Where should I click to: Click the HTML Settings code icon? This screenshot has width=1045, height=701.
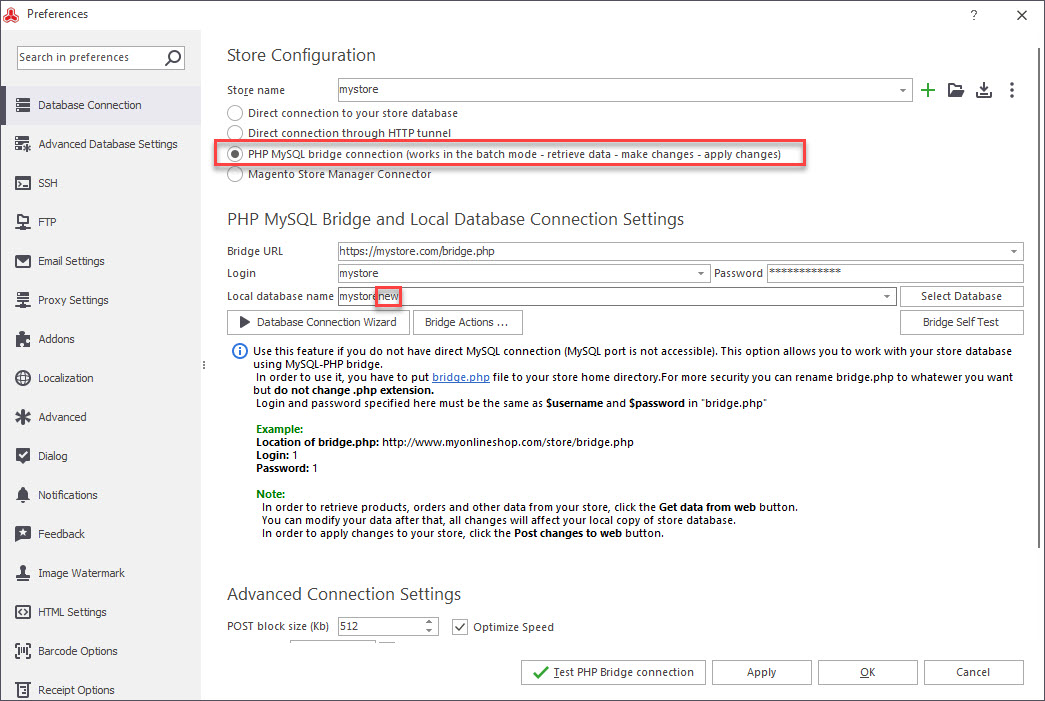23,612
